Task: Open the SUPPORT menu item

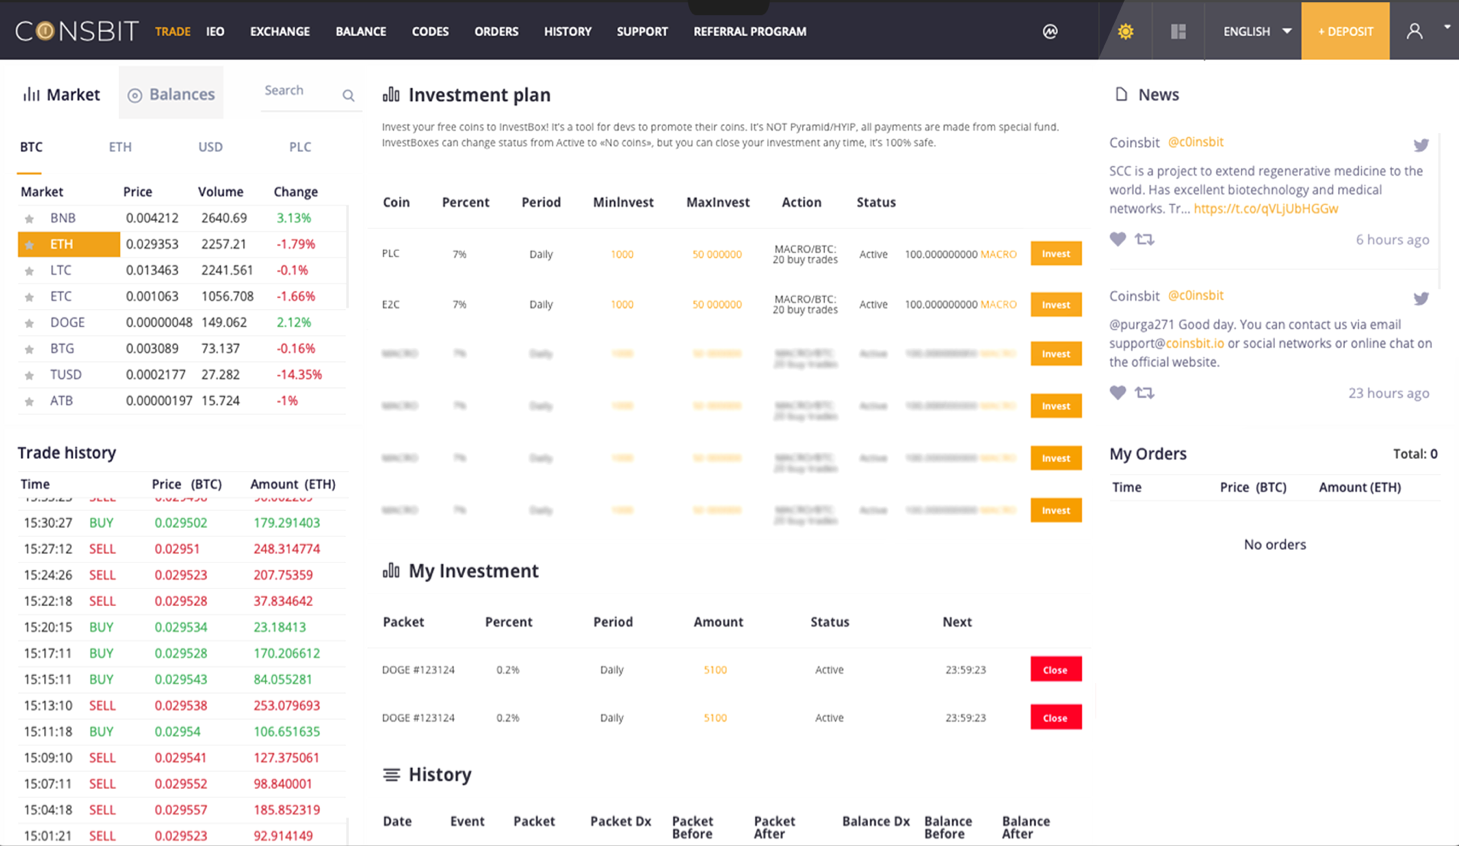Action: (x=642, y=31)
